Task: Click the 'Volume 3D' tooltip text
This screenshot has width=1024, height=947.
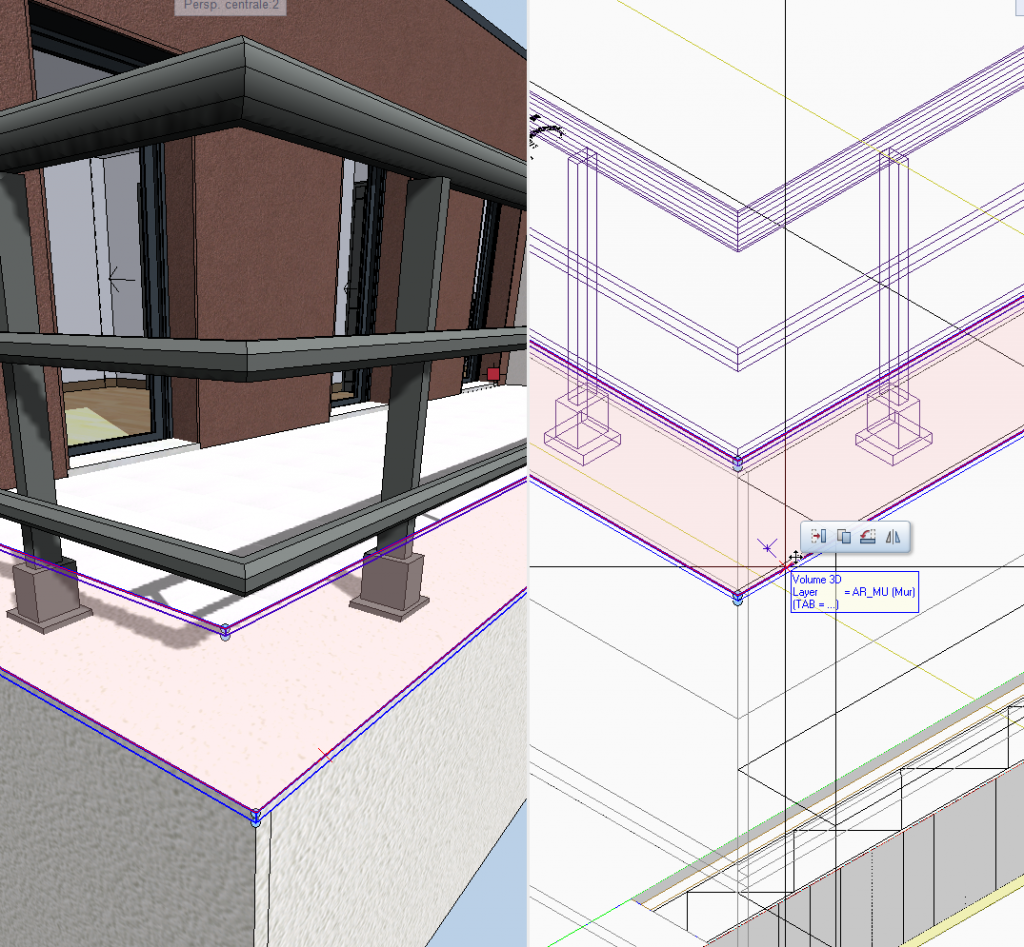Action: tap(816, 579)
